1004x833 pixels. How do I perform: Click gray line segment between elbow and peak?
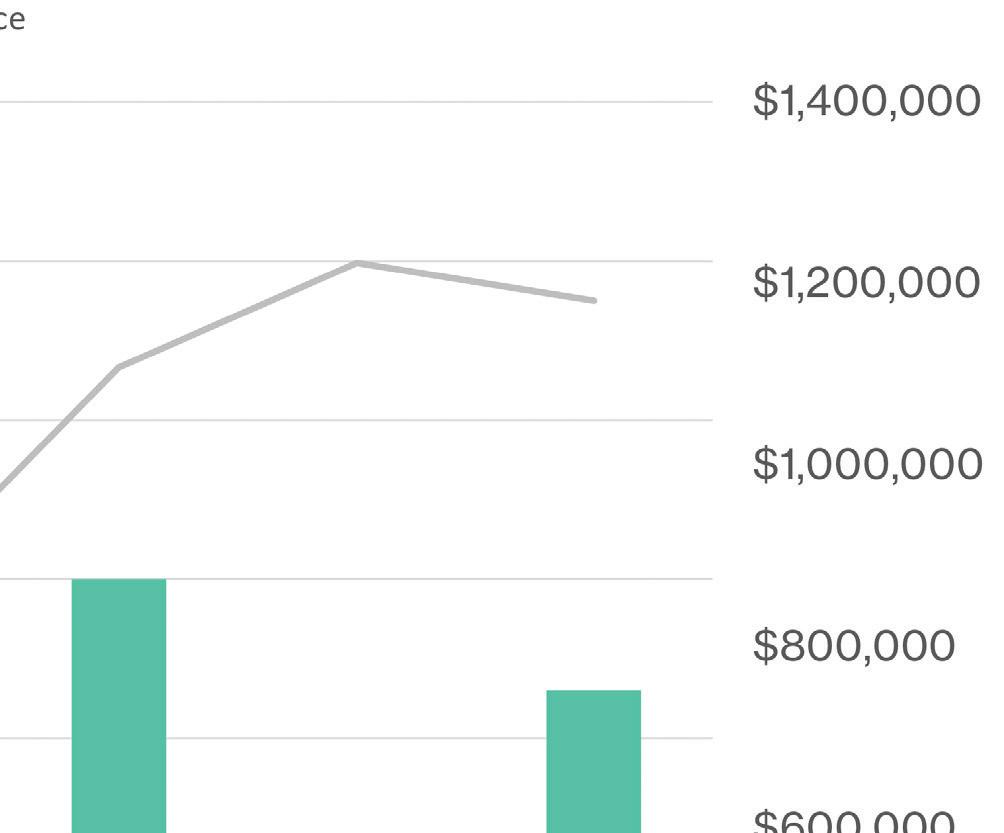point(238,314)
